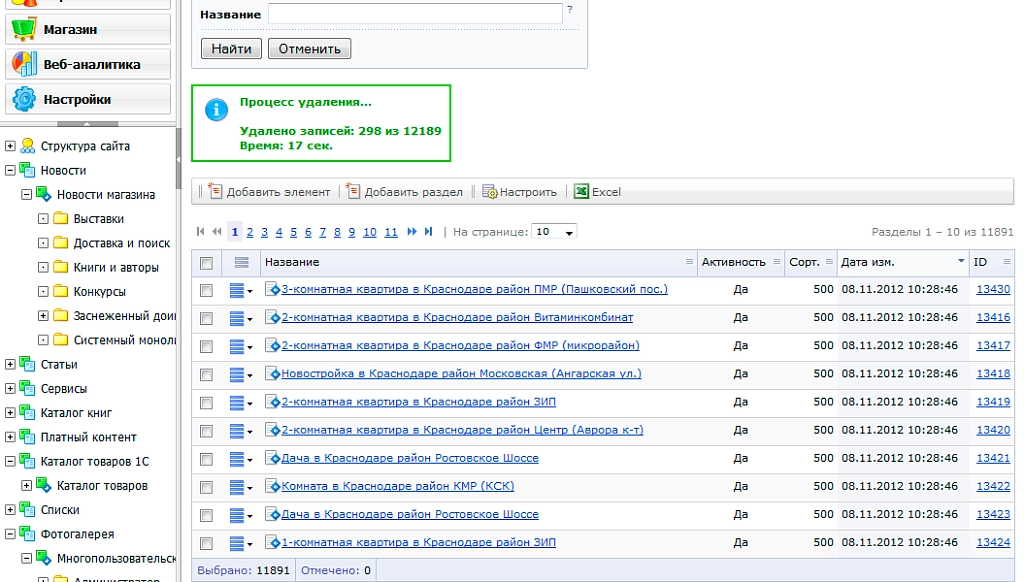The height and width of the screenshot is (582, 1024).
Task: Click the Структура сайта tree icon
Action: [x=27, y=145]
